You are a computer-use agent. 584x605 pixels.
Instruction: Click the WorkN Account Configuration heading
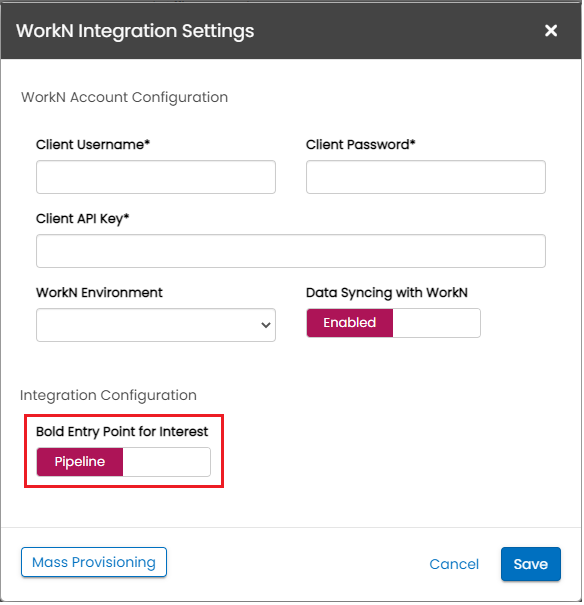point(124,97)
